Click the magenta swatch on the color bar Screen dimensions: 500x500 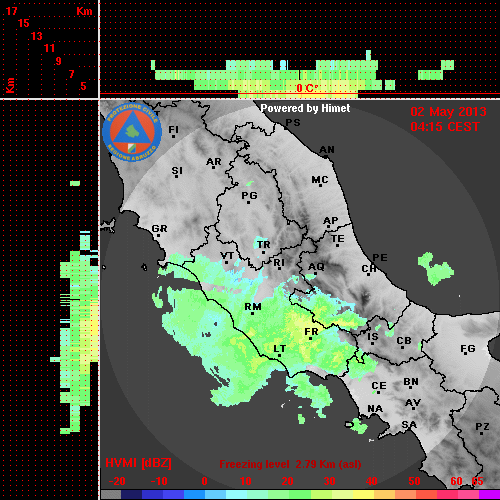click(x=489, y=494)
